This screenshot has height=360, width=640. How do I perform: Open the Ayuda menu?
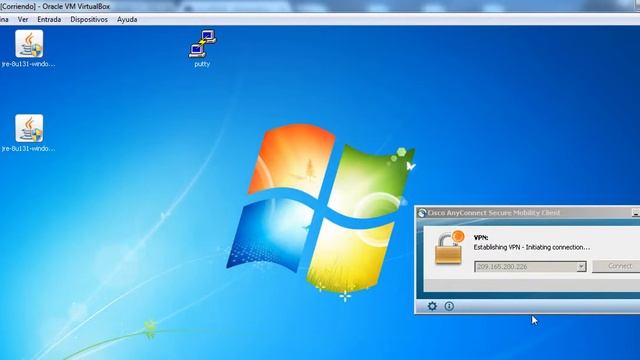coord(127,19)
